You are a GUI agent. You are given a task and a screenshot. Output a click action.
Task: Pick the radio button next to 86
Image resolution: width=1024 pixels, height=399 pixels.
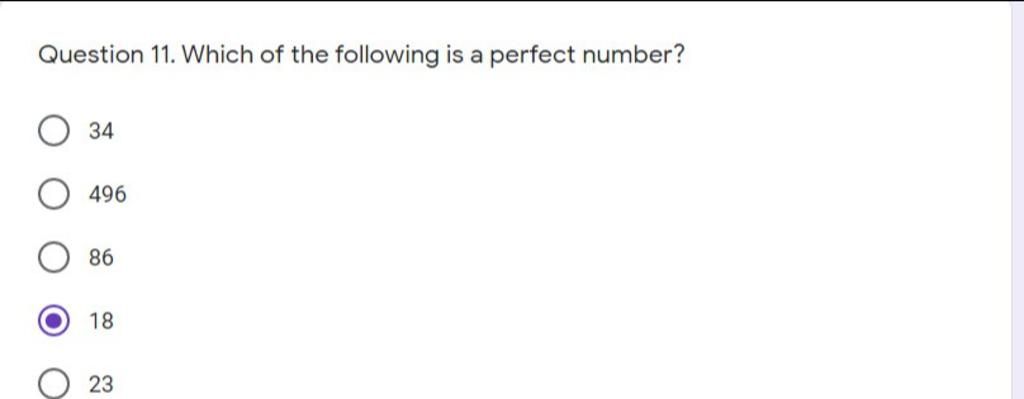(53, 258)
